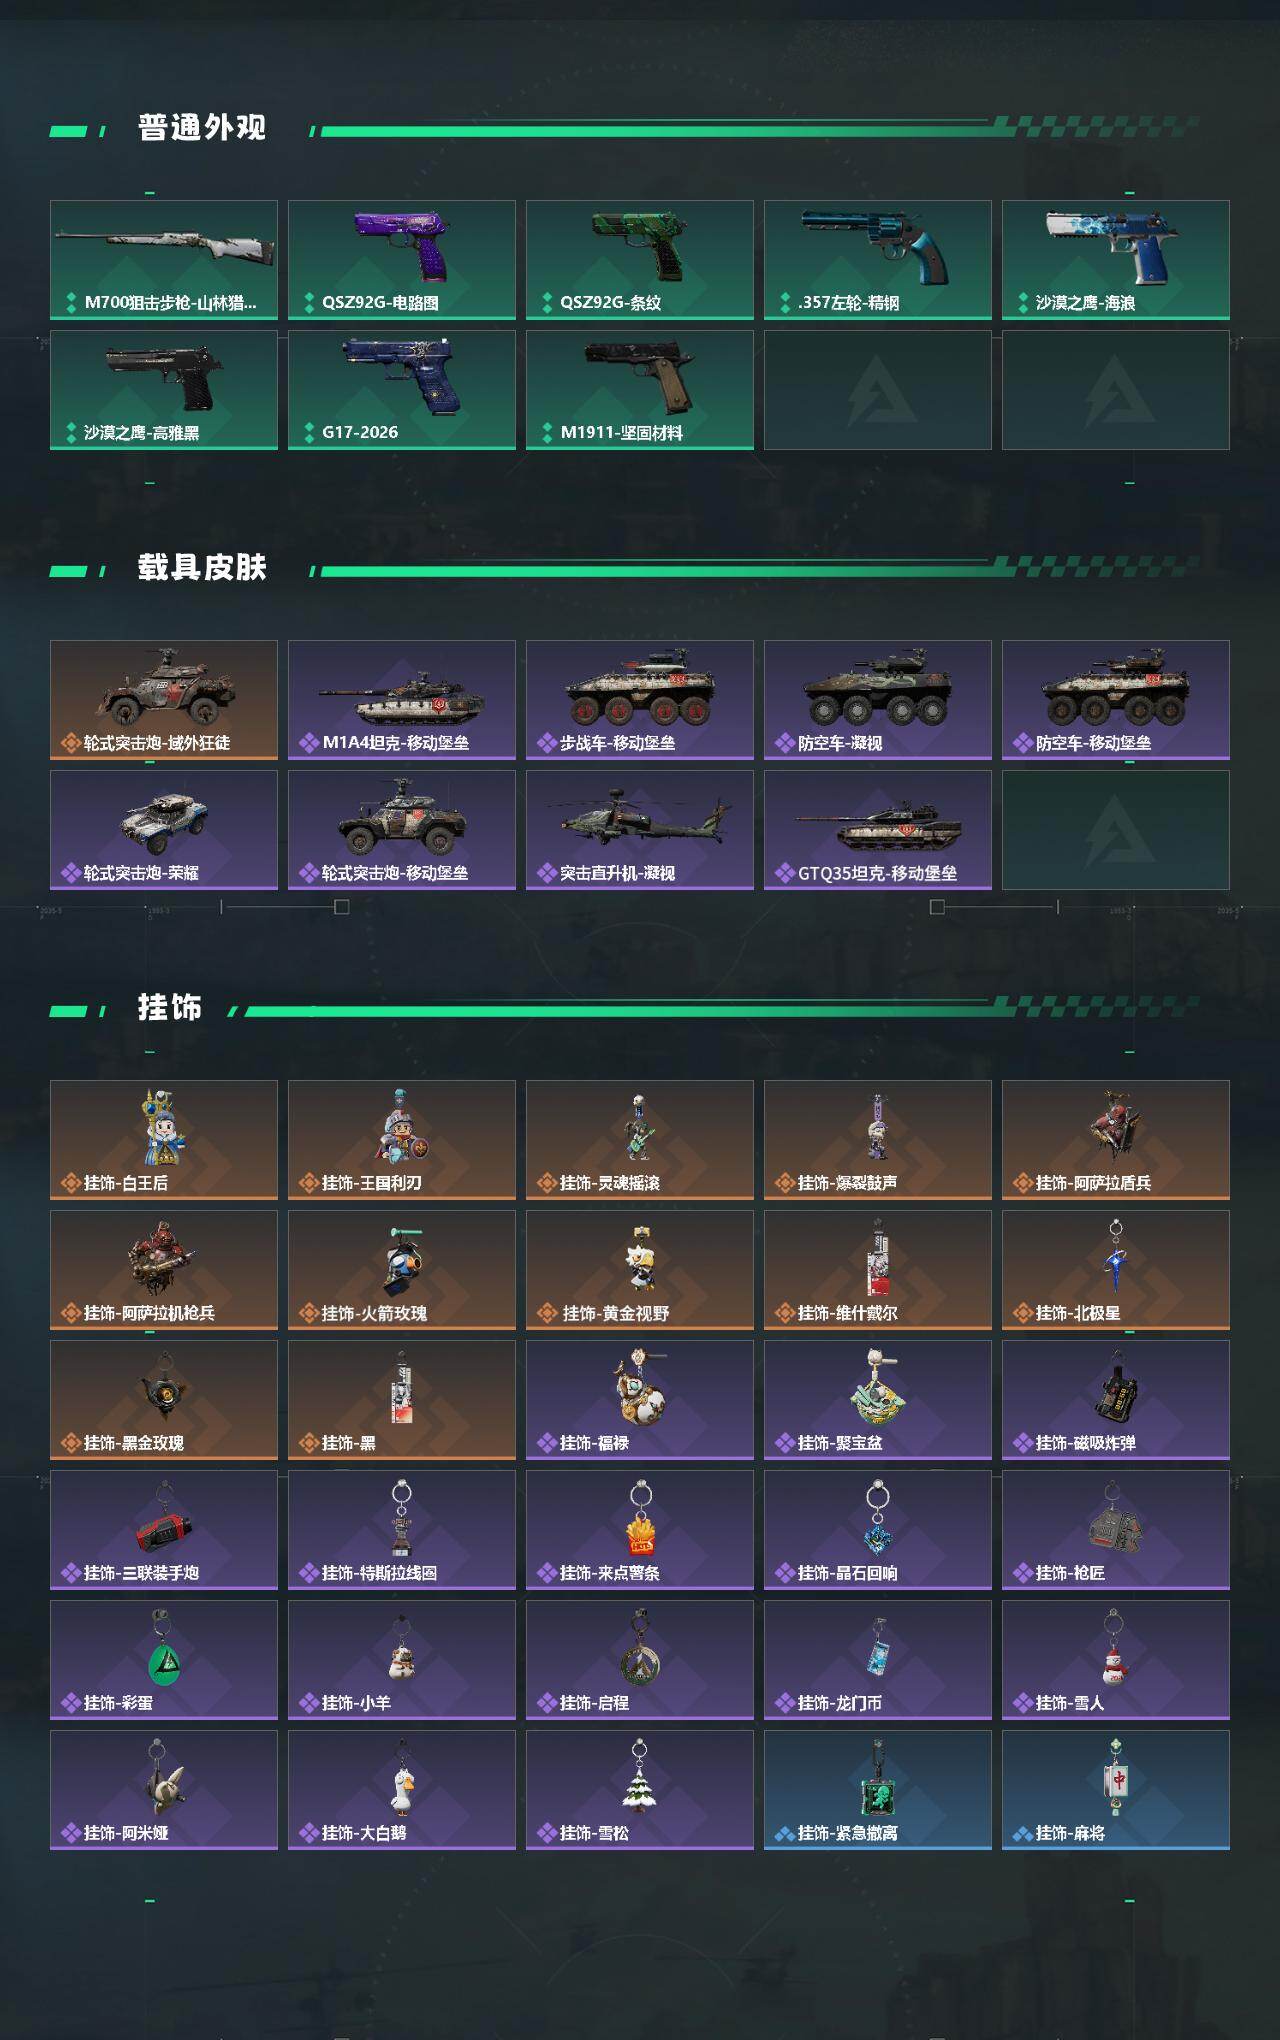Open the 挂饰-灵魂摇滚 guitar charm
The image size is (1280, 2040).
(x=640, y=1140)
